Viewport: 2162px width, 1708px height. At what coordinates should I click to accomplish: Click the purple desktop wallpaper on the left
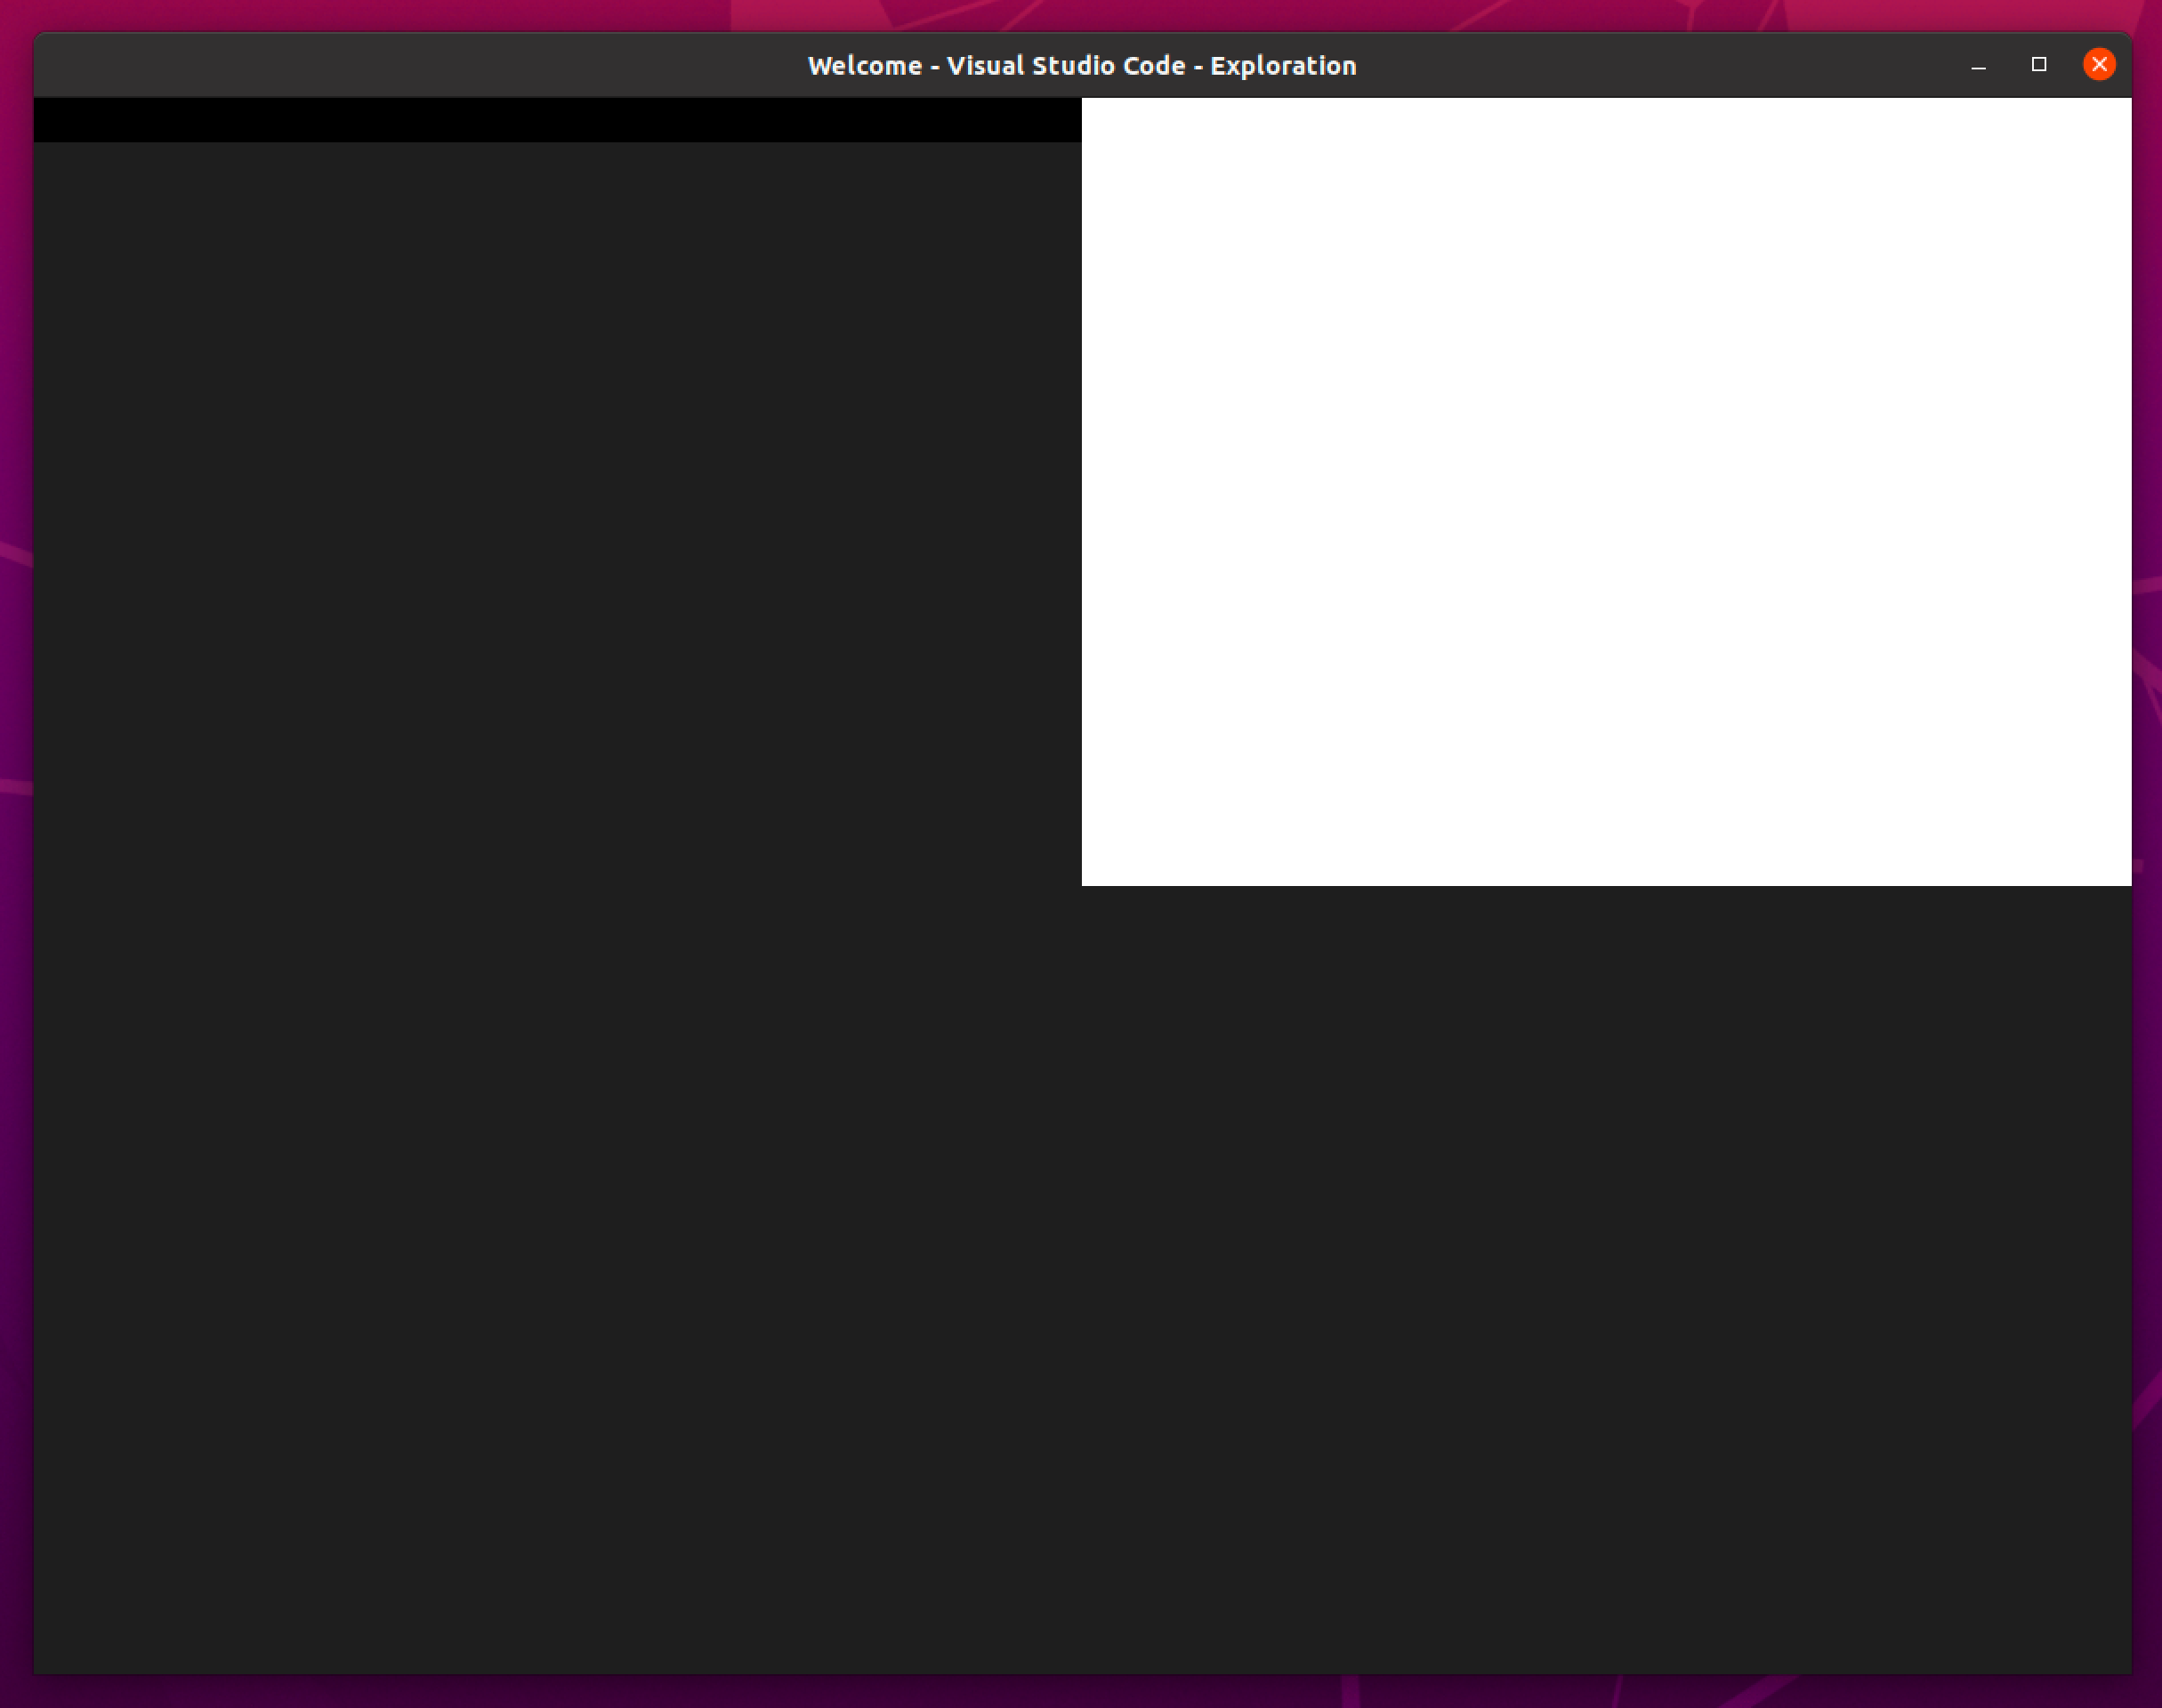(x=15, y=850)
